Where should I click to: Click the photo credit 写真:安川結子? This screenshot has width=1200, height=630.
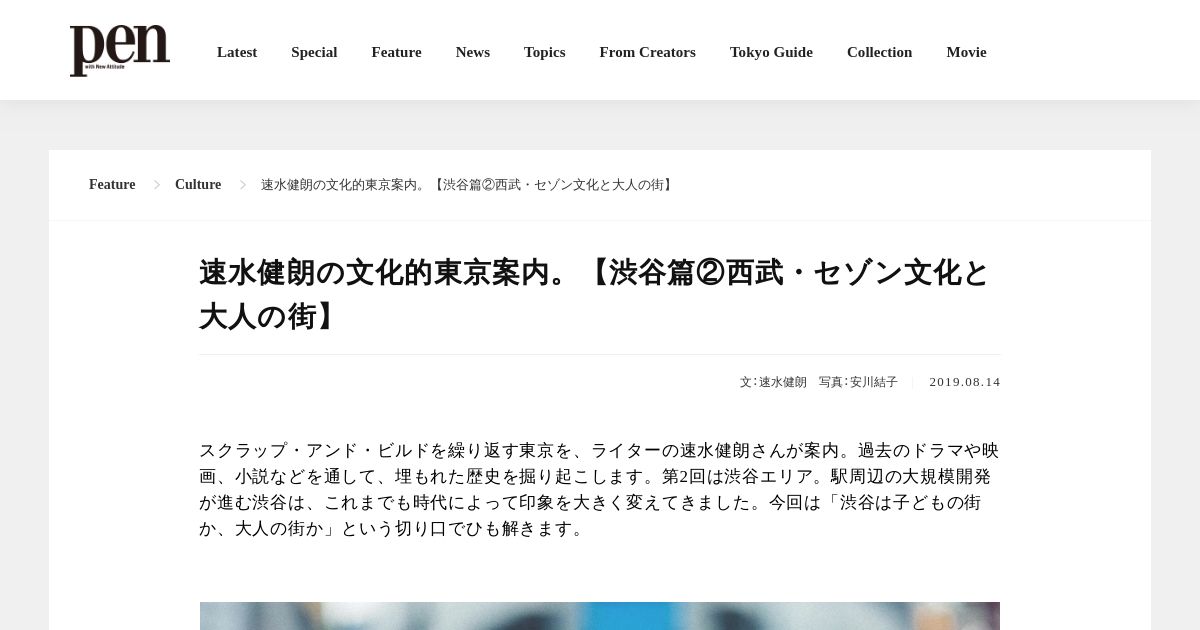pos(858,382)
